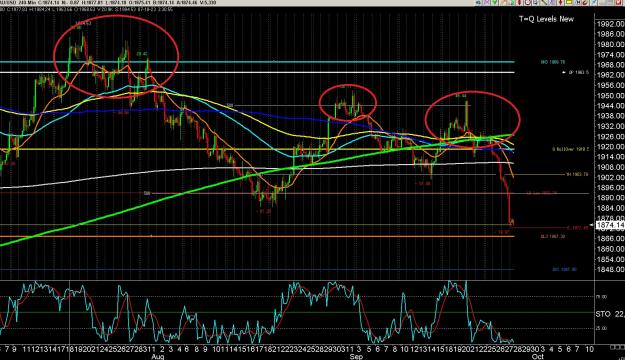Click the 1974.00 price axis label
Screen dimensions: 625x360
click(610, 55)
